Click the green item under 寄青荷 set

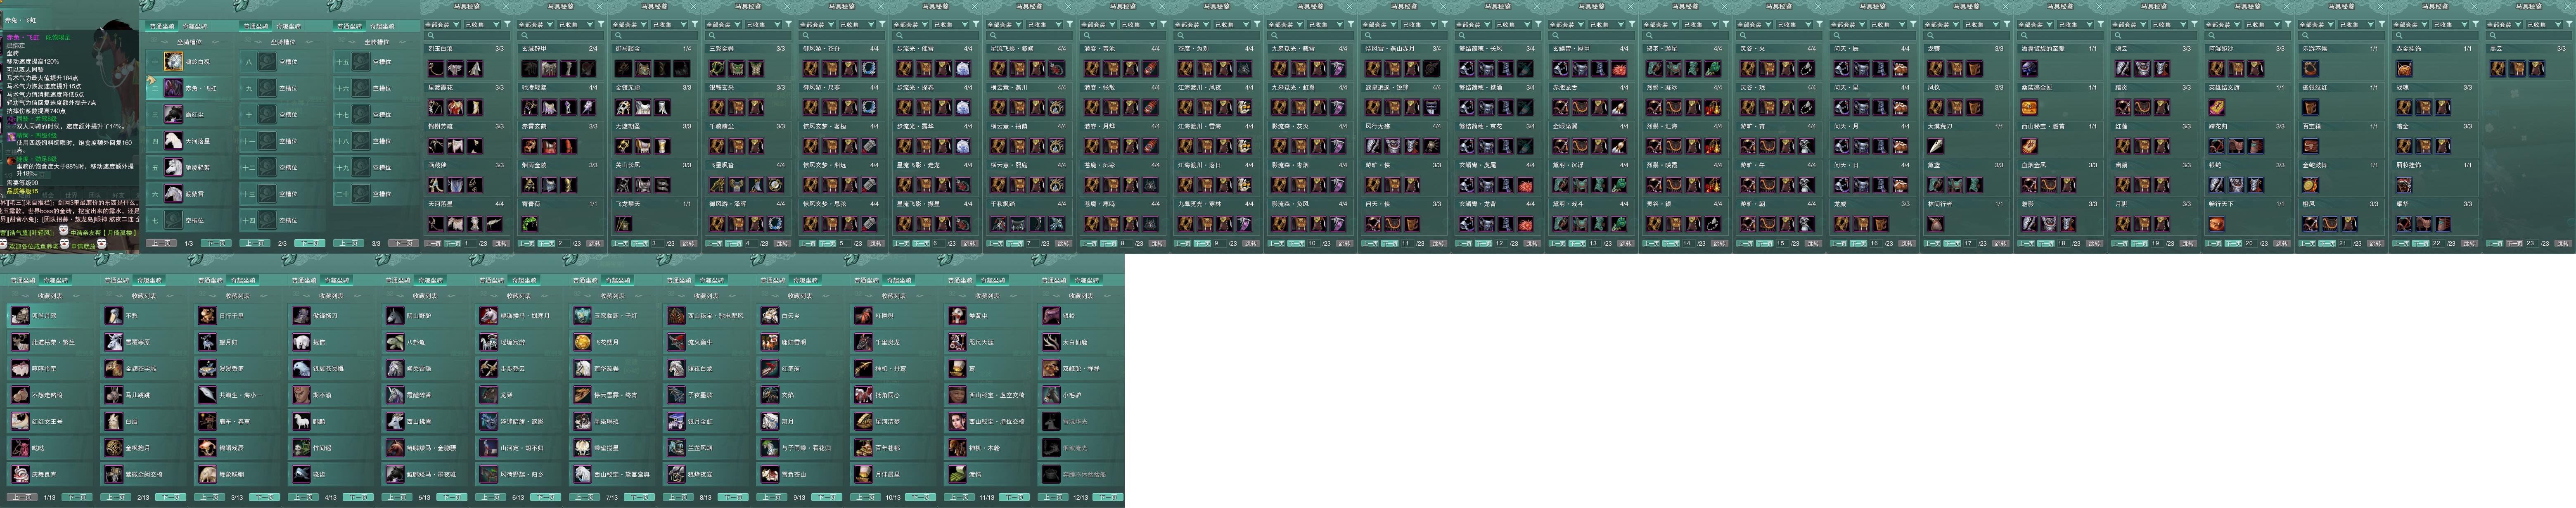tap(531, 224)
